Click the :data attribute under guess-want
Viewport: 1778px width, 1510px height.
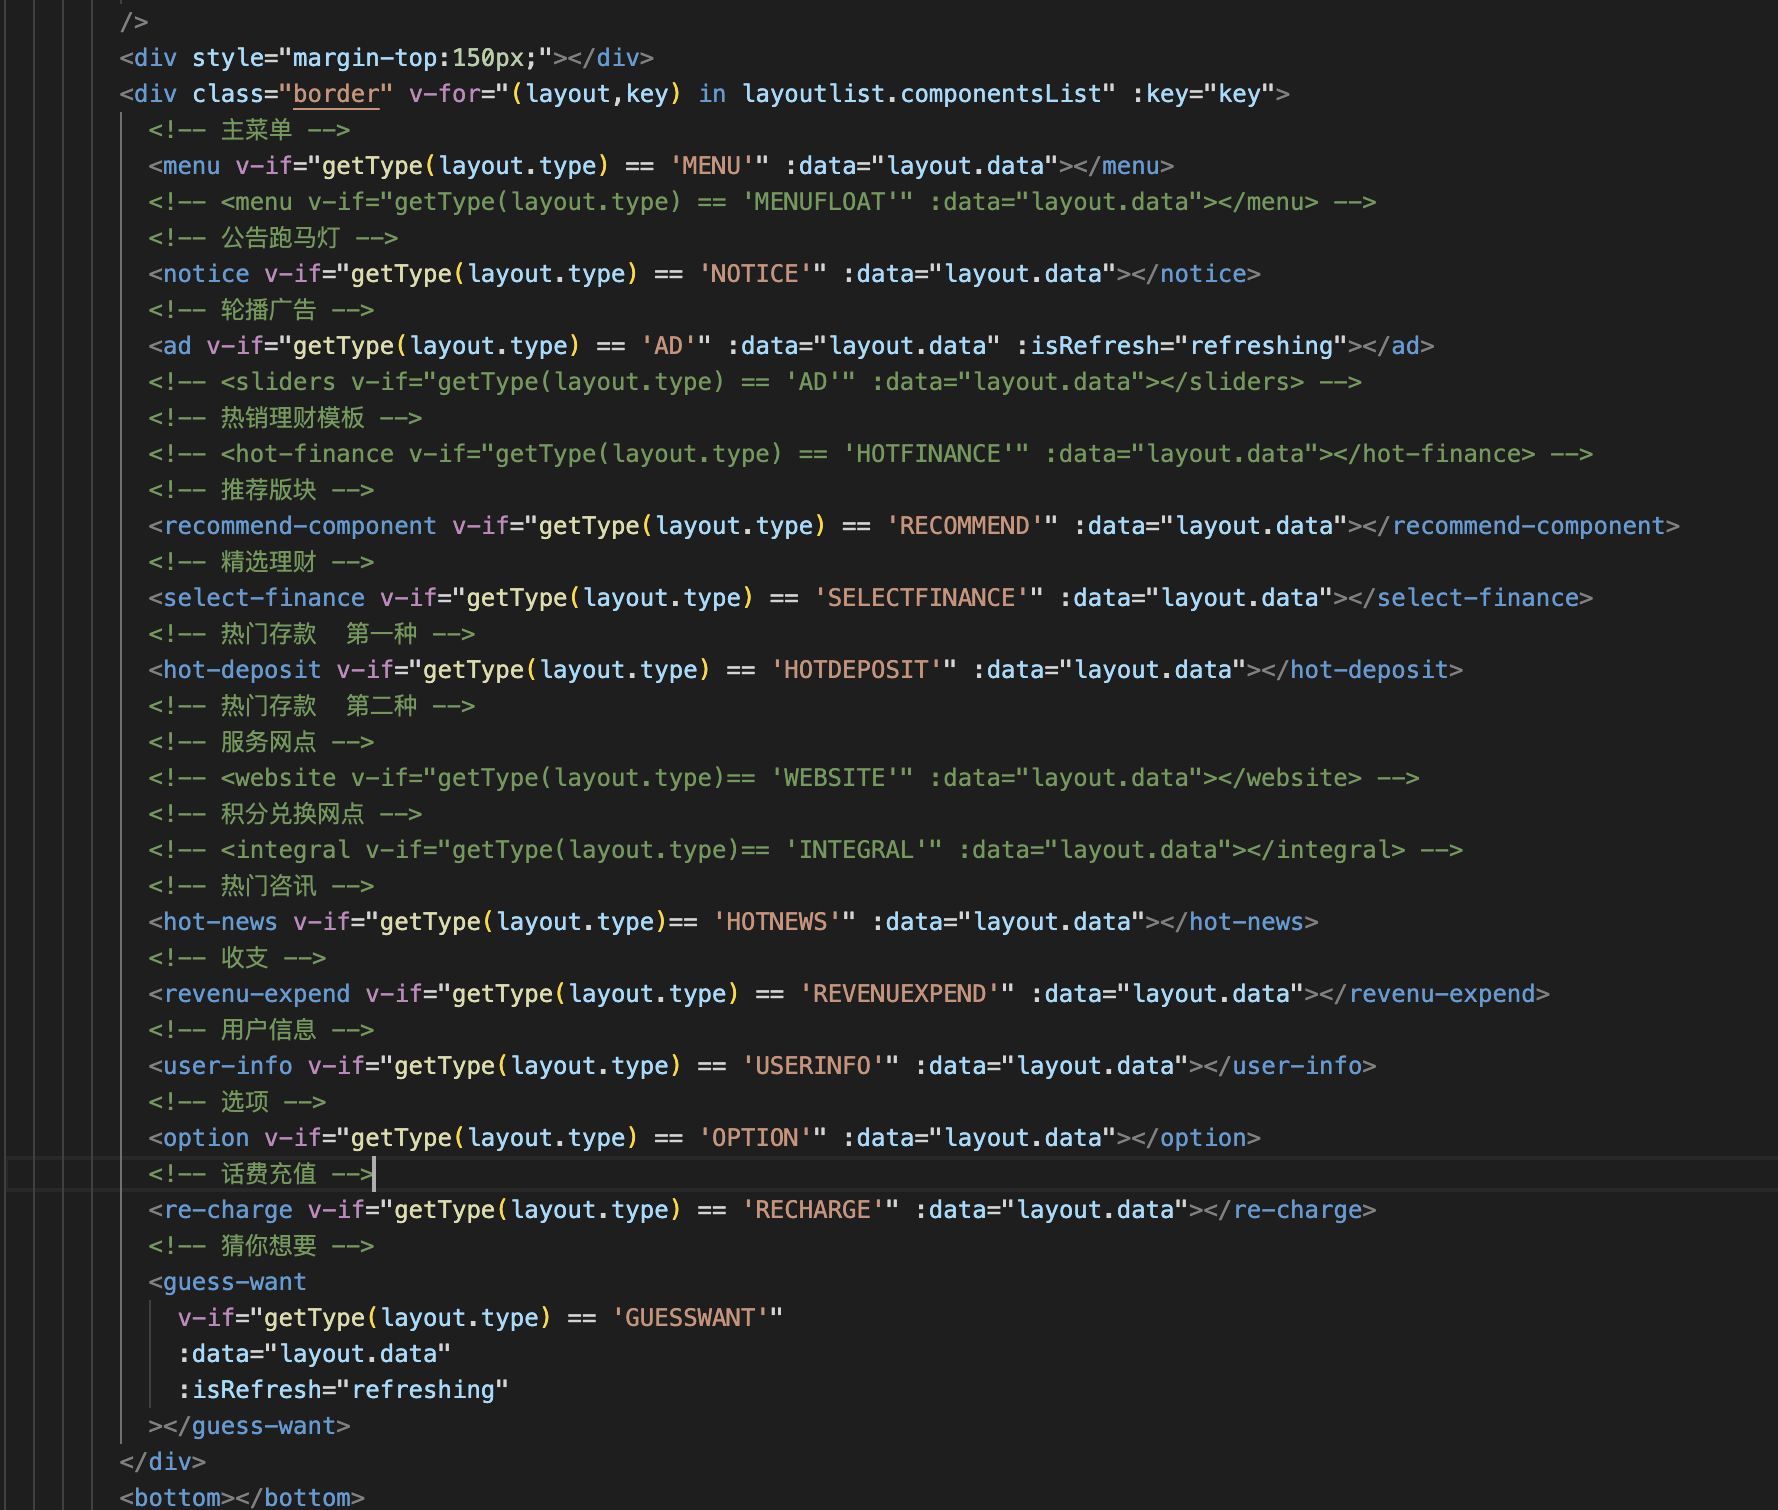(314, 1354)
